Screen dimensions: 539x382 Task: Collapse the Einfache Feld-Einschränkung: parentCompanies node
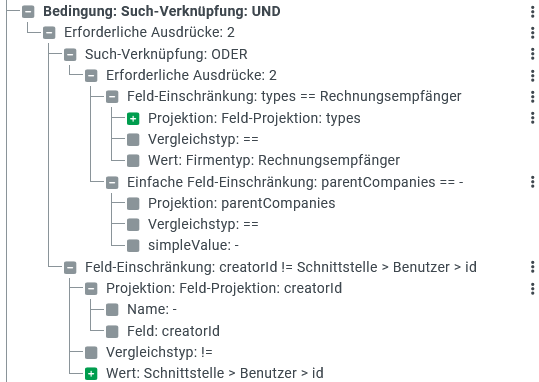coord(112,183)
